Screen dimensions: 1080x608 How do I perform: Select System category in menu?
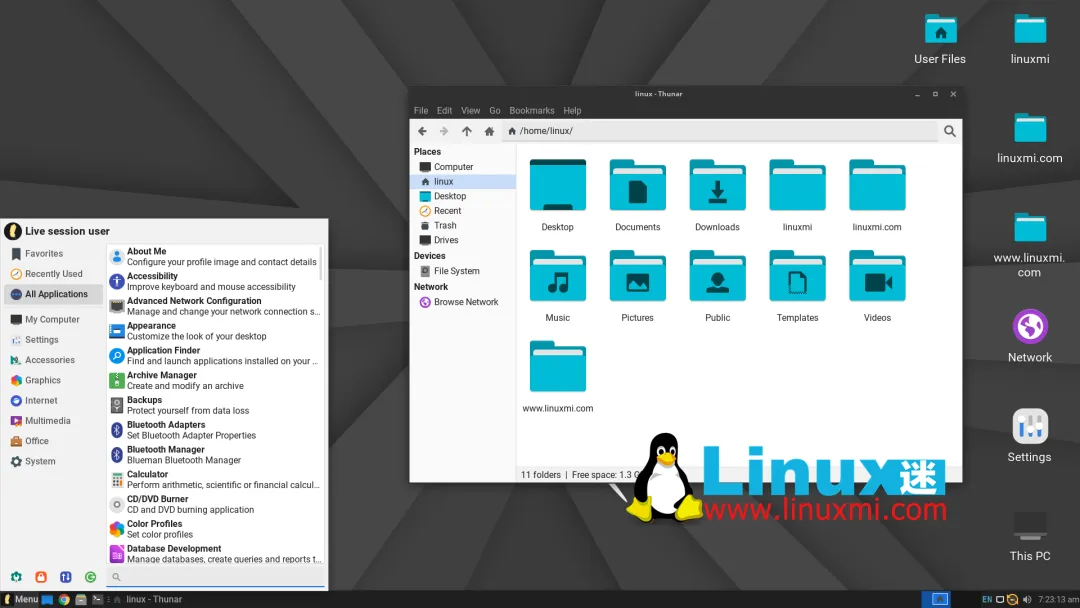(54, 461)
